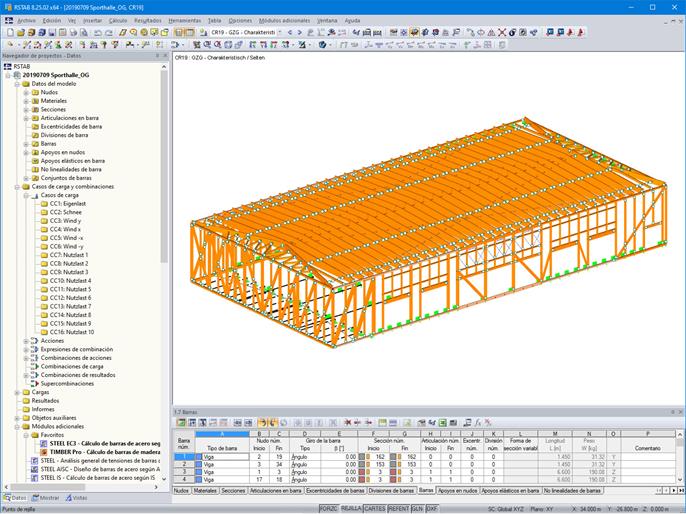
Task: Click the New model icon
Action: coord(10,32)
